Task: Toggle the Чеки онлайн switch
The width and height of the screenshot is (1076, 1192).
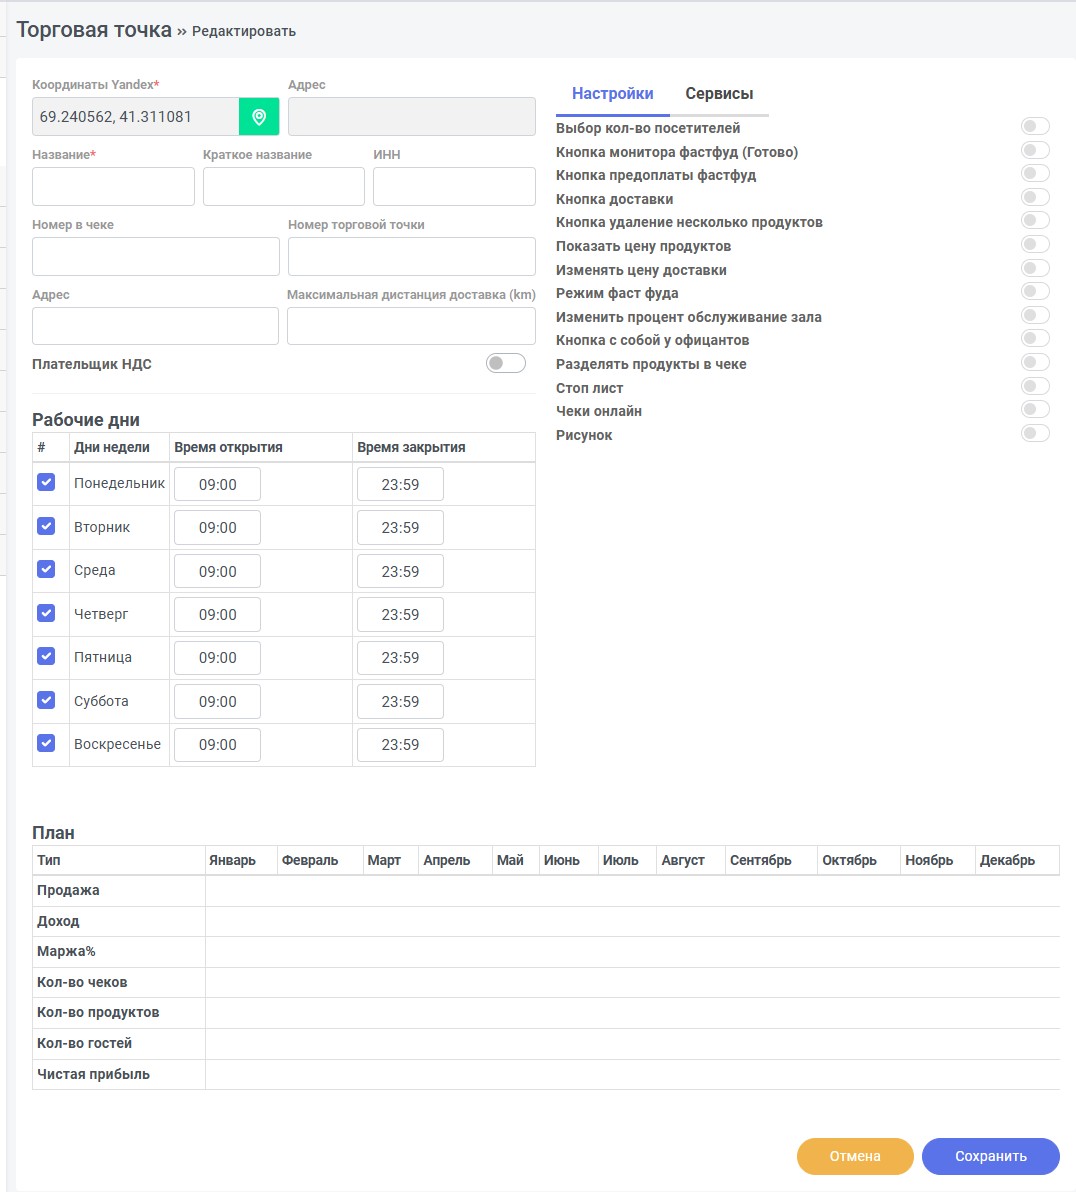Action: click(x=1035, y=409)
